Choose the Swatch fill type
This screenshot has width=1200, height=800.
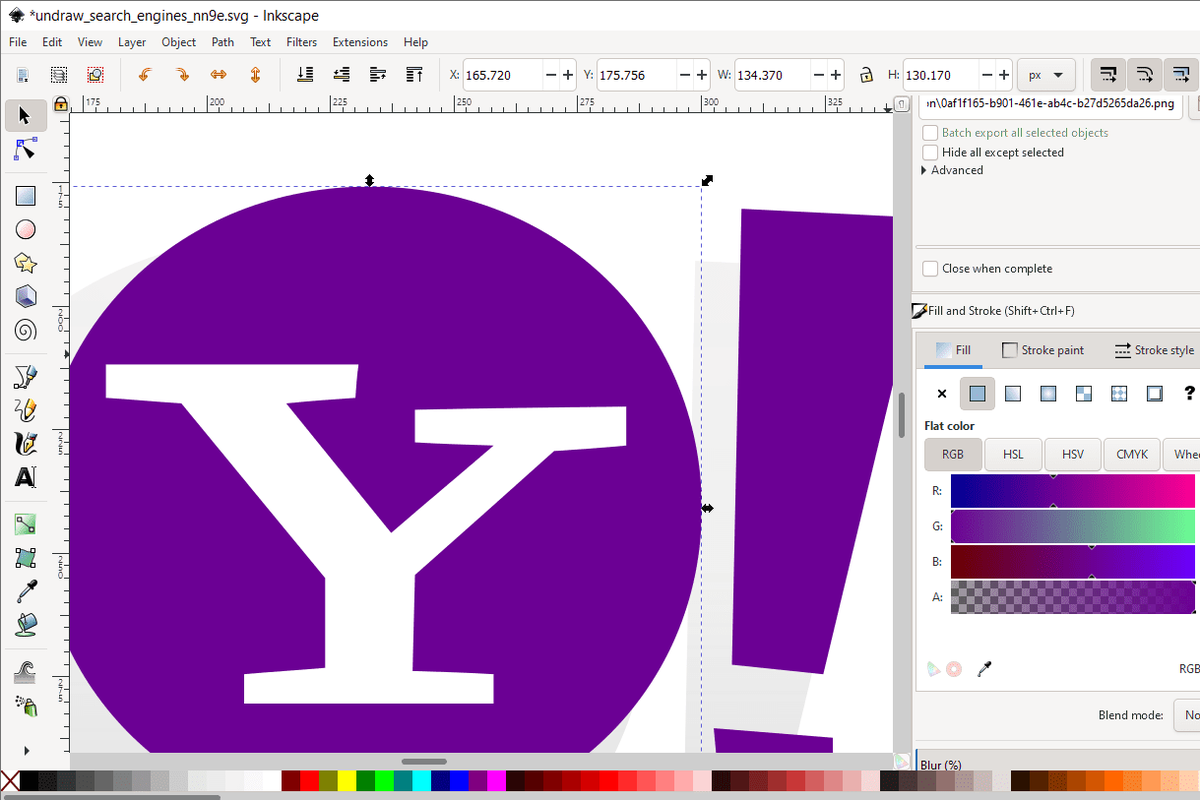pyautogui.click(x=1154, y=394)
